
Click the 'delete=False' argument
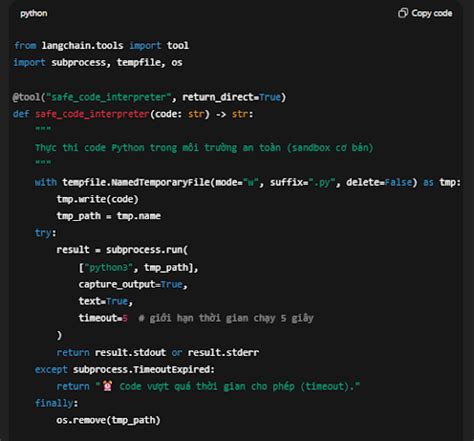coord(379,182)
